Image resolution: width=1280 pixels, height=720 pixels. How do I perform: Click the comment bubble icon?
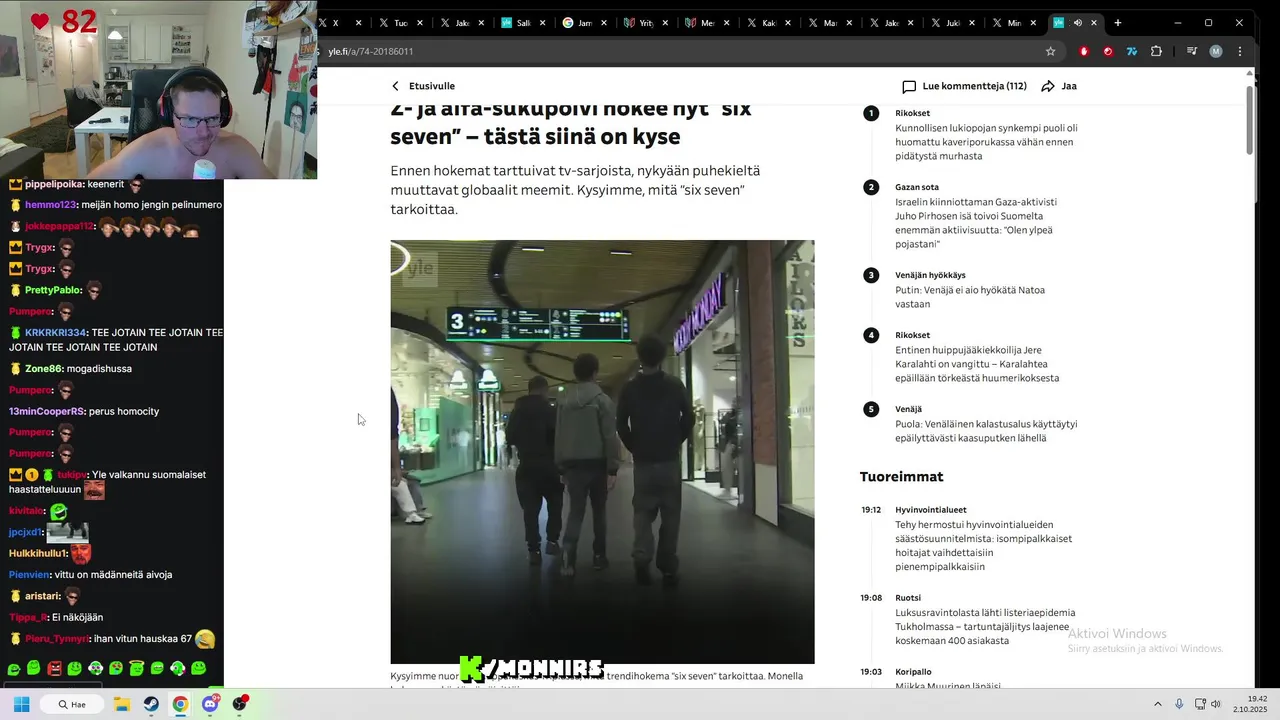point(909,87)
